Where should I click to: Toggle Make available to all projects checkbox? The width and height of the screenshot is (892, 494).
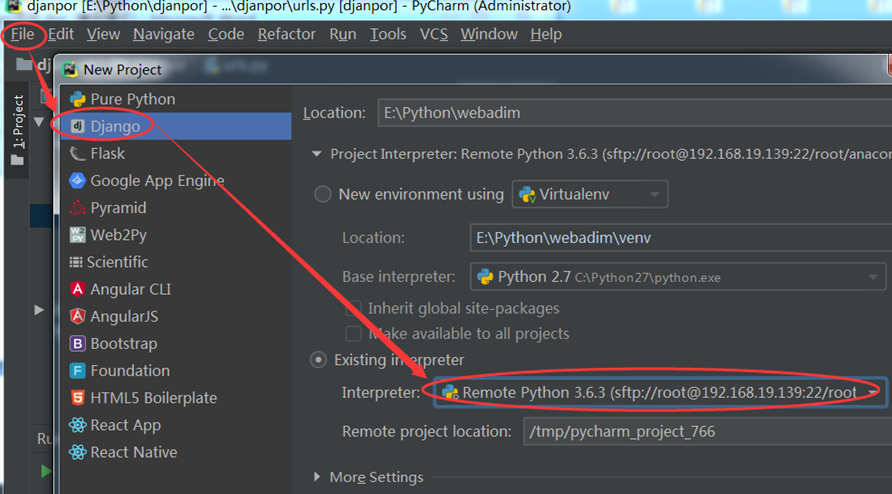353,334
